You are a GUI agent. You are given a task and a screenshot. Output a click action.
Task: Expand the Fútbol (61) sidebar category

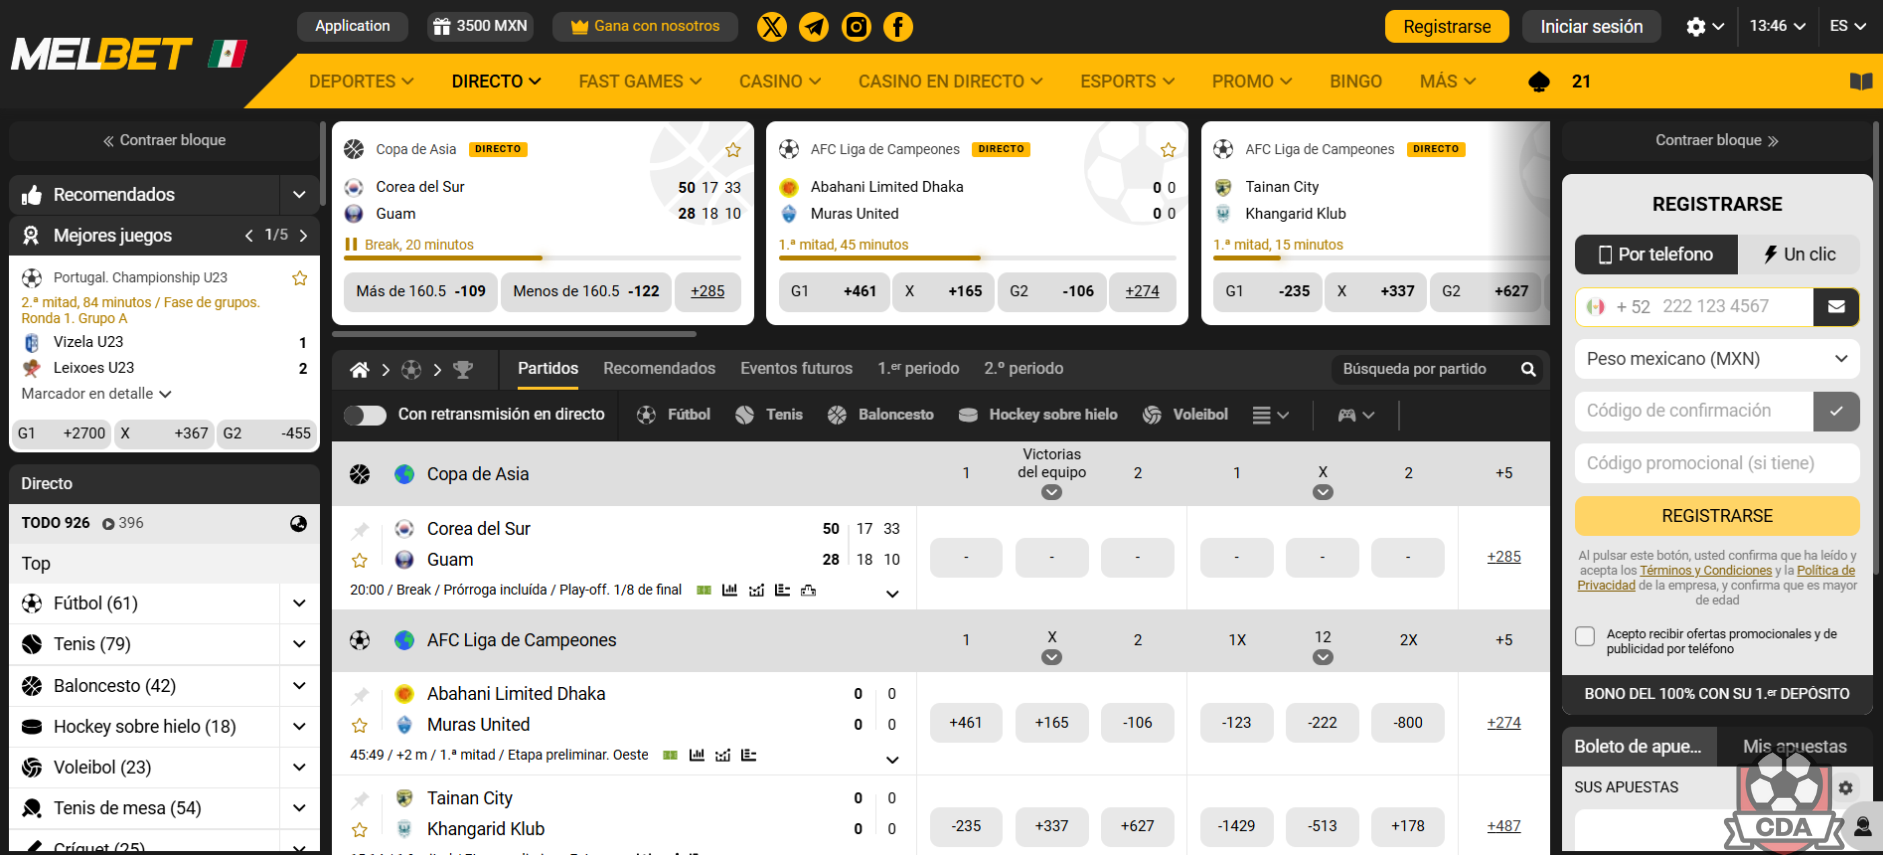pos(299,603)
